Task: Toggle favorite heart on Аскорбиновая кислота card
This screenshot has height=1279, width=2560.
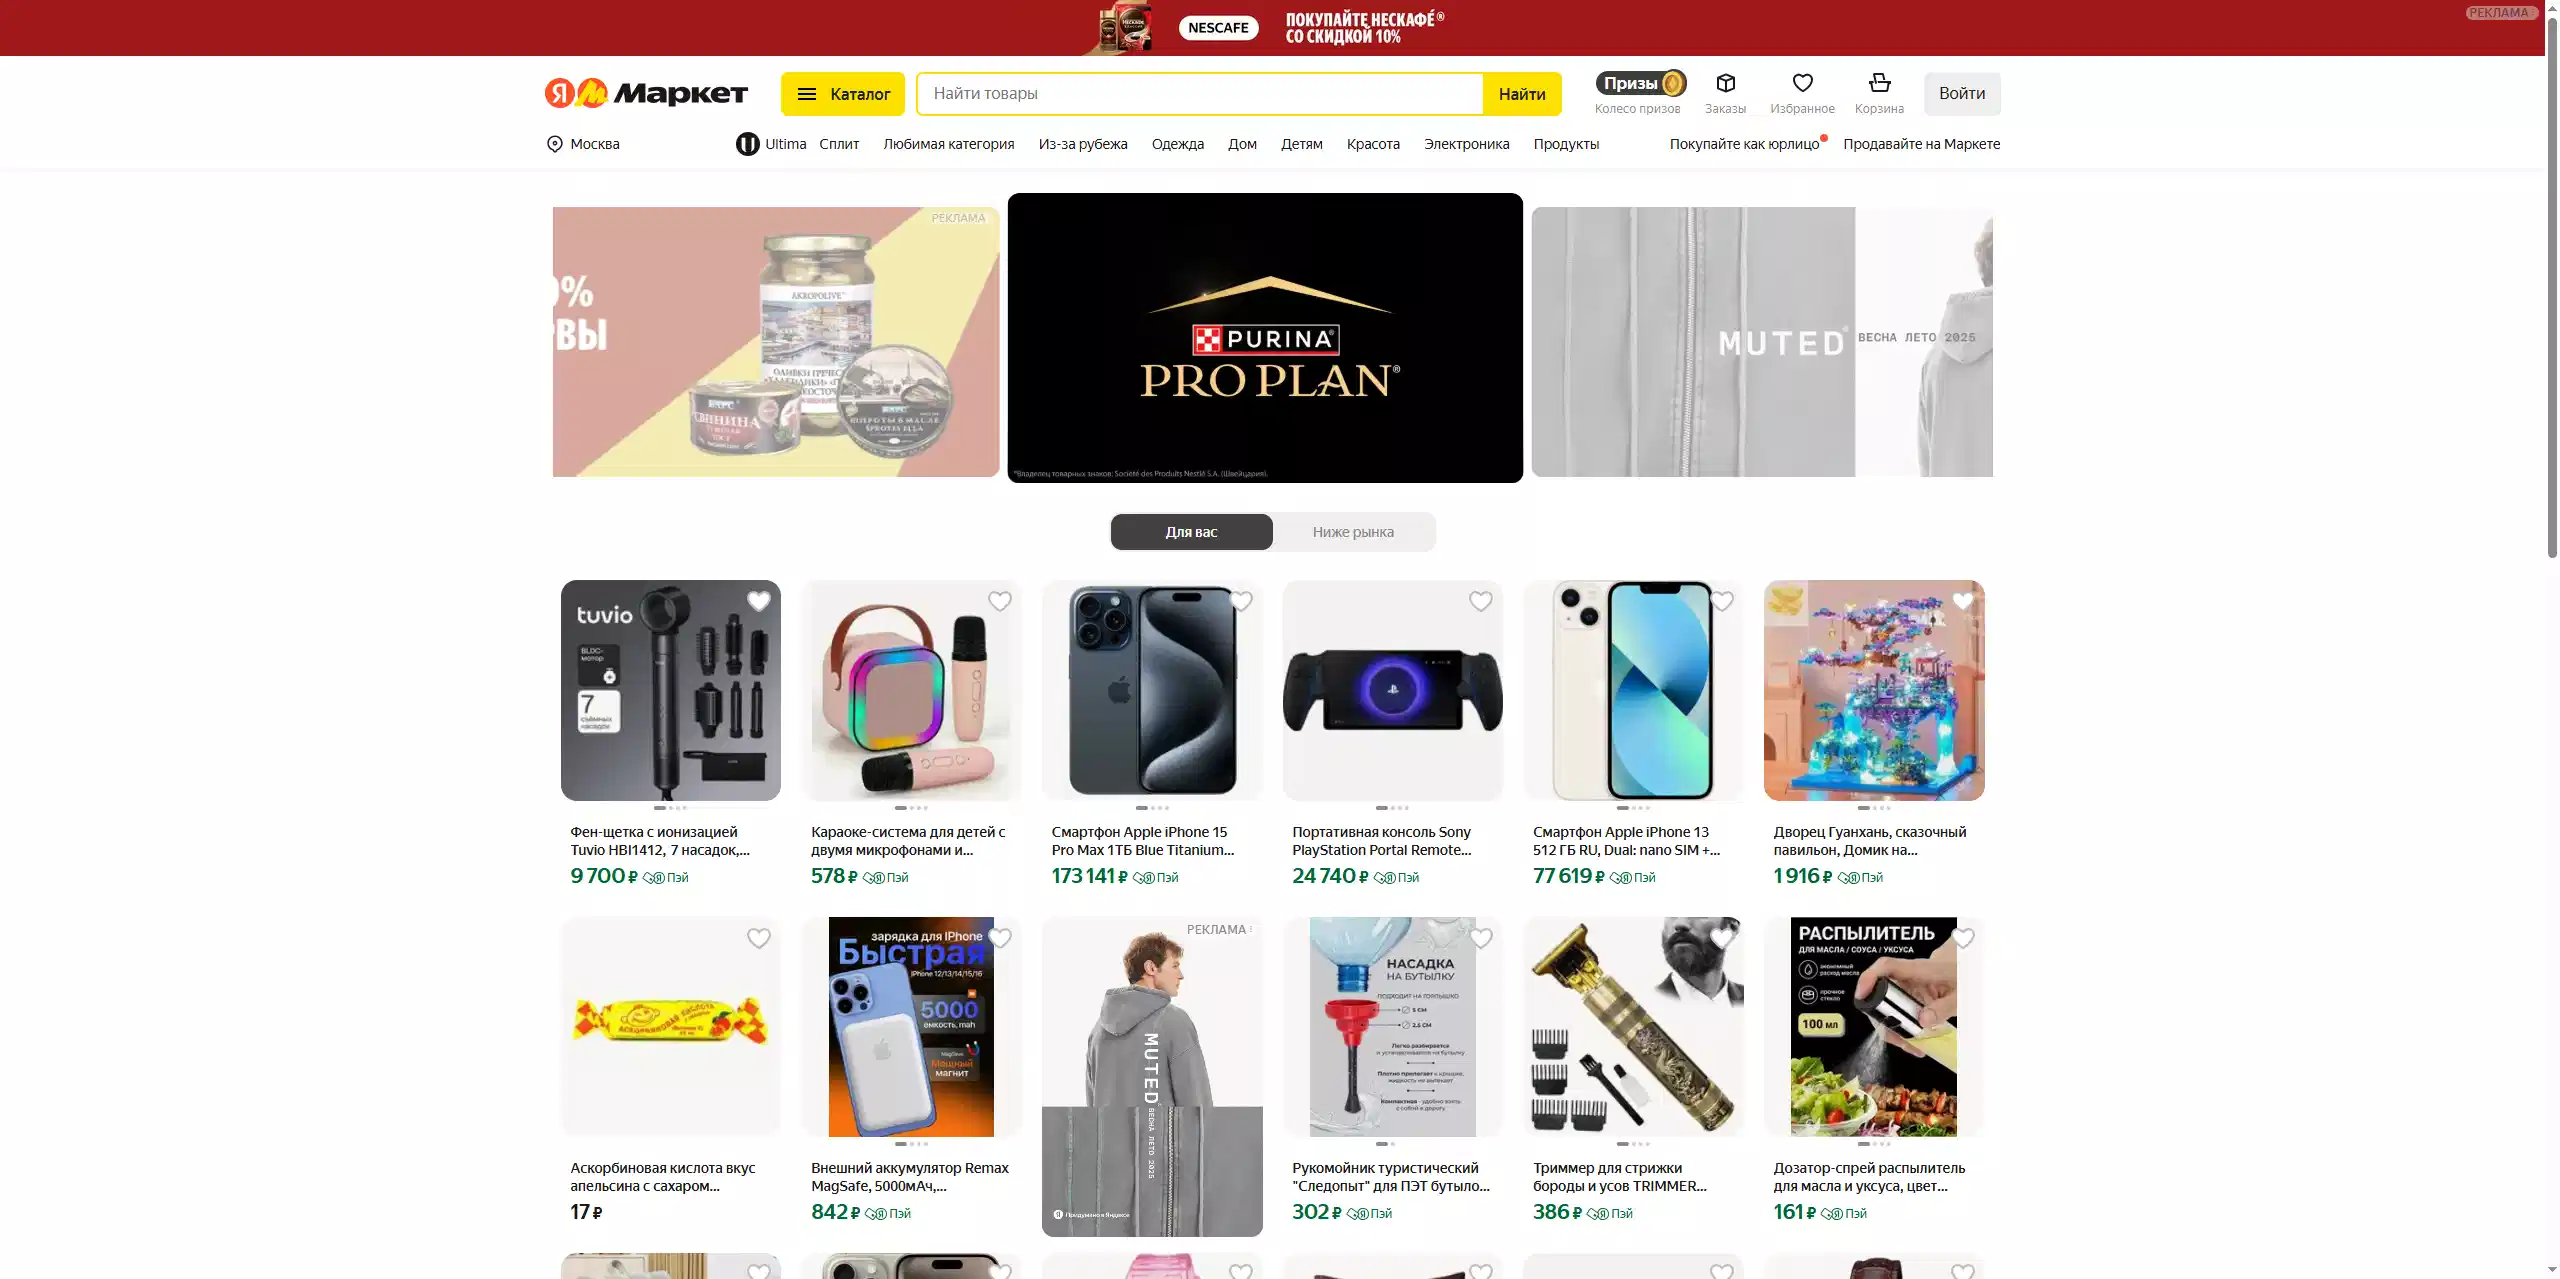Action: [x=759, y=938]
